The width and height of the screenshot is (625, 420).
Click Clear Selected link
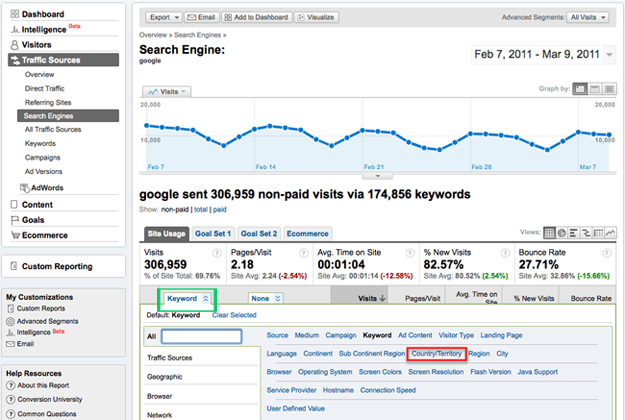[234, 315]
